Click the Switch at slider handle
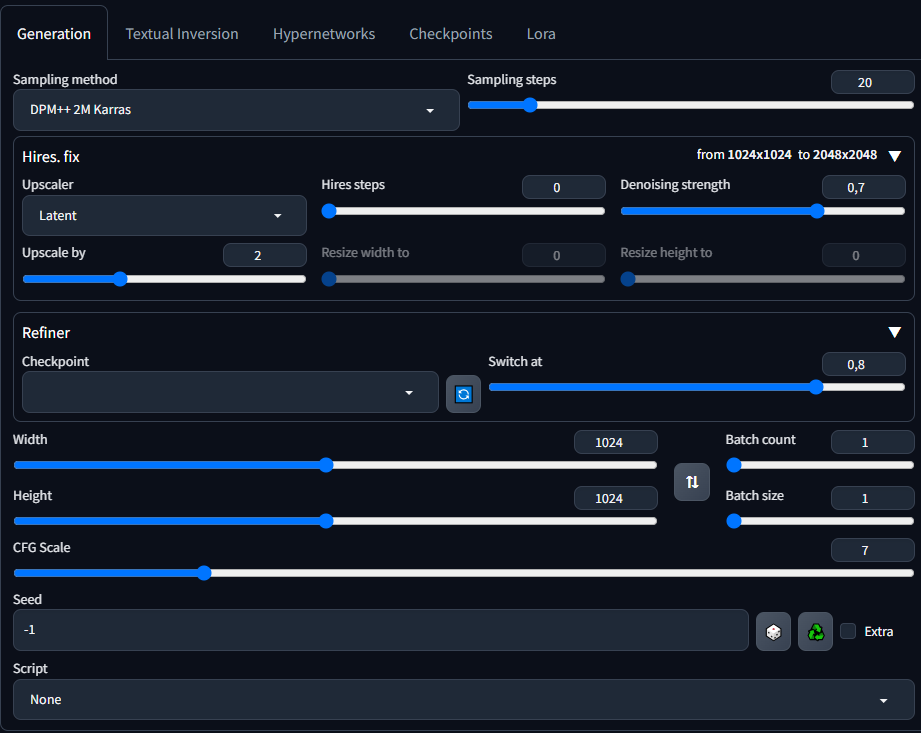The width and height of the screenshot is (921, 733). pyautogui.click(x=816, y=386)
